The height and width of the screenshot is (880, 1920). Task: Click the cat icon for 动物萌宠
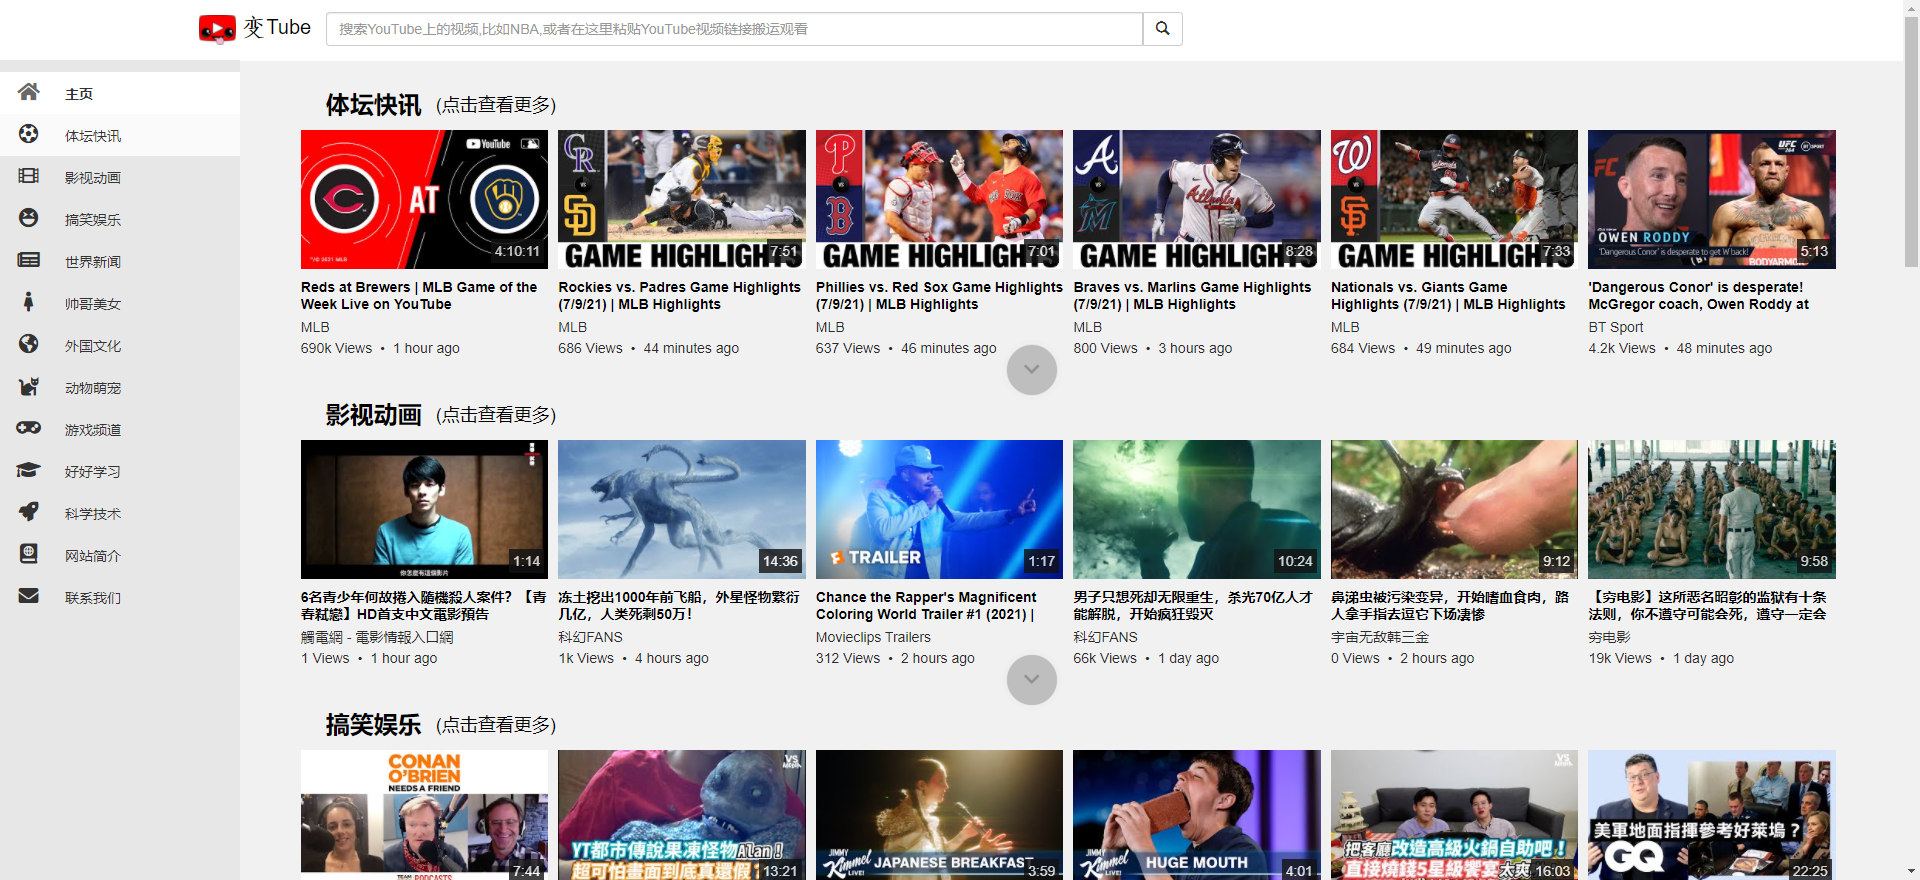pos(29,386)
